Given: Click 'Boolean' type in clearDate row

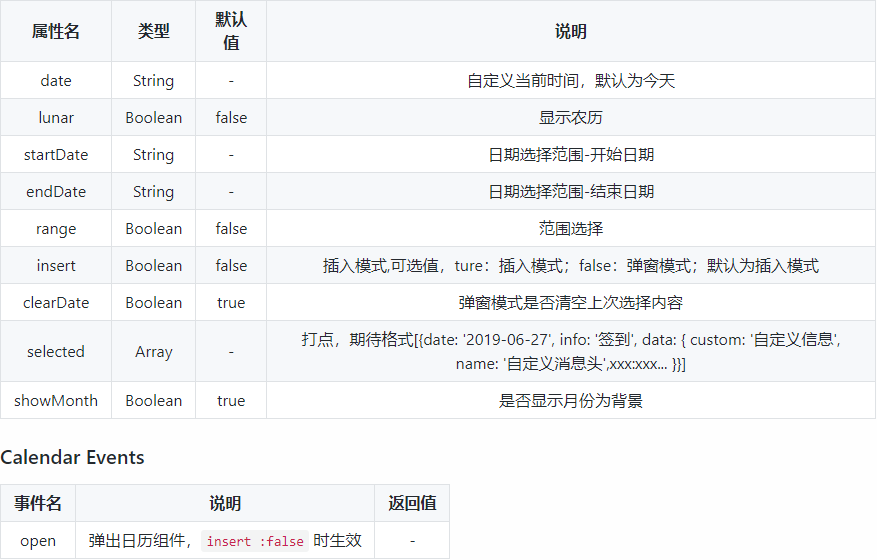Looking at the screenshot, I should click(153, 302).
